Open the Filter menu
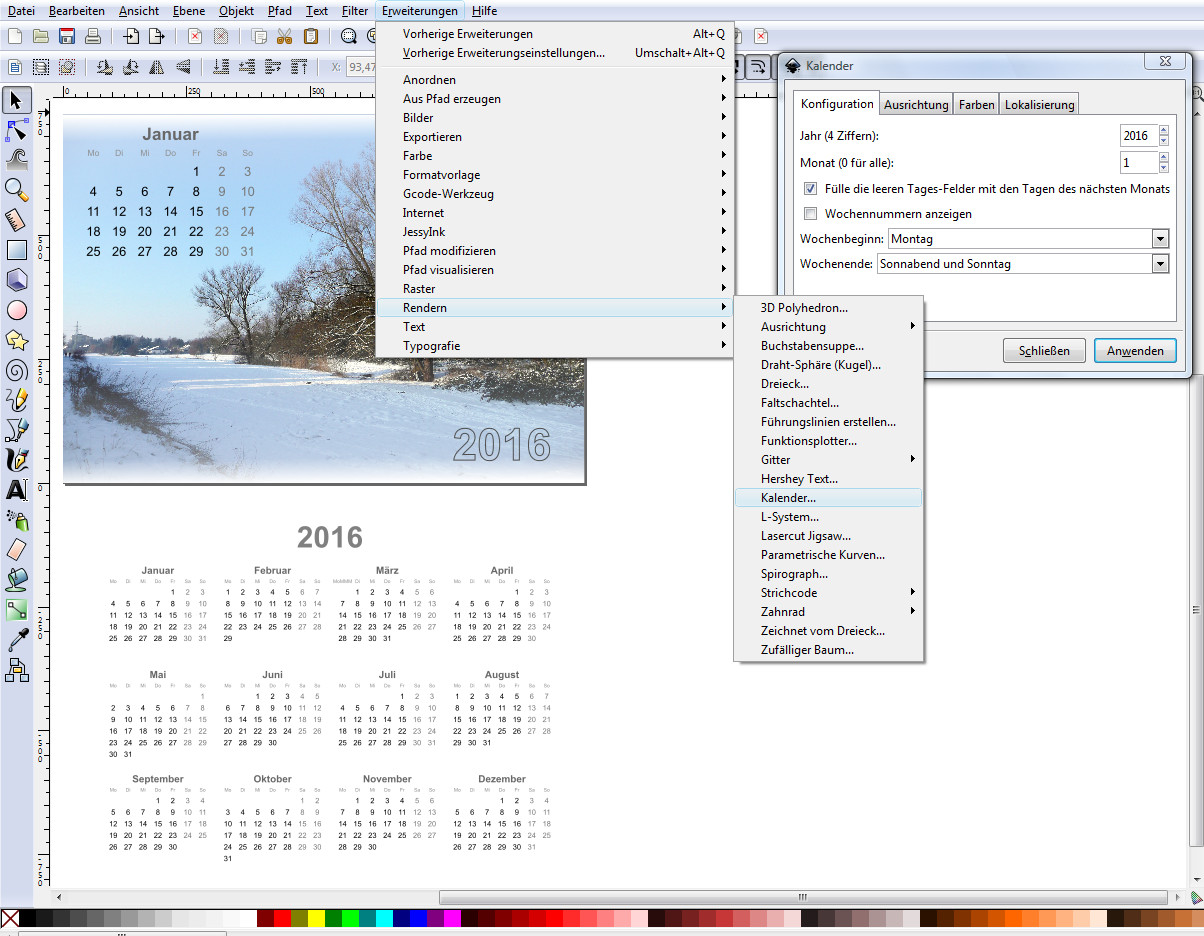This screenshot has width=1204, height=936. tap(354, 11)
